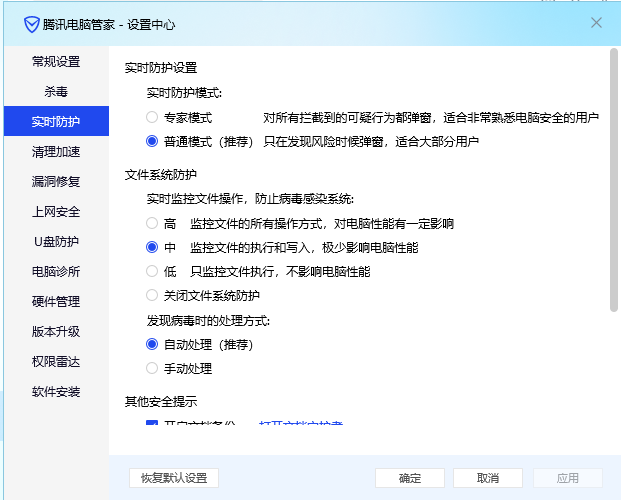
Task: Click the vertical scrollbar thumb
Action: (x=614, y=180)
